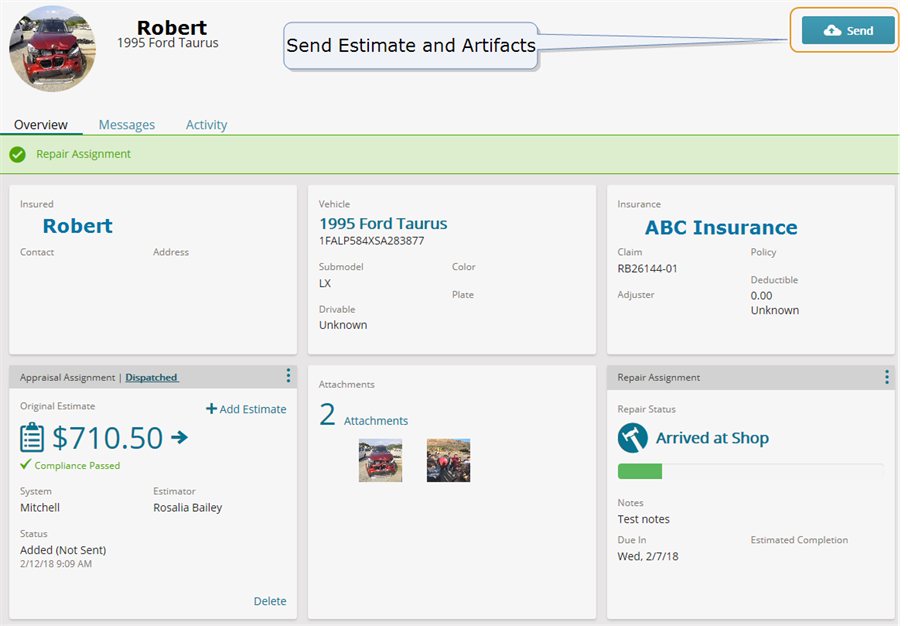Open Repair Assignment panel three-dot menu
This screenshot has height=626, width=908.
(x=887, y=377)
